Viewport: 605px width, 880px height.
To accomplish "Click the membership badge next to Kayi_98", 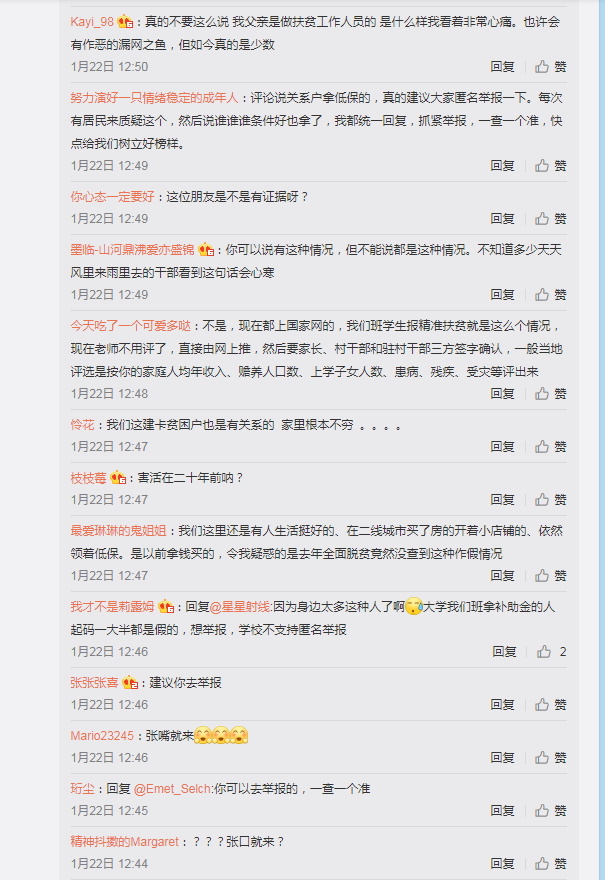I will [x=126, y=22].
